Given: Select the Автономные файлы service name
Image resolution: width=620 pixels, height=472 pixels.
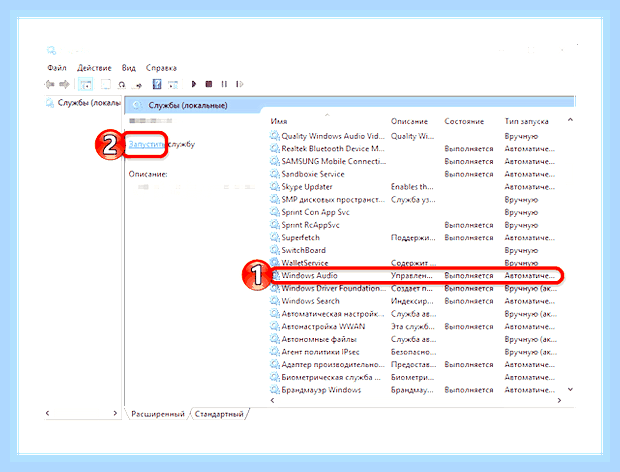Looking at the screenshot, I should click(x=319, y=339).
